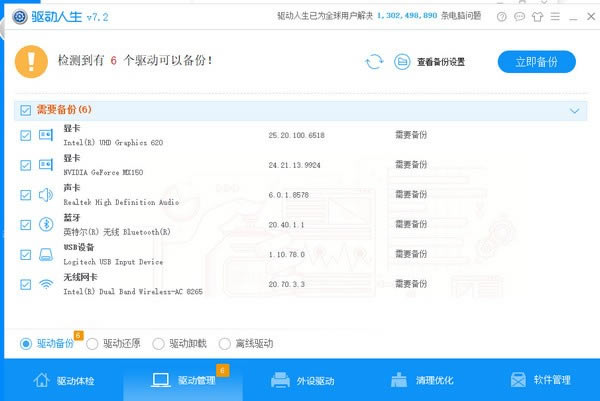Viewport: 600px width, 401px height.
Task: Toggle the Realtek High Definition Audio checkbox
Action: [25, 195]
